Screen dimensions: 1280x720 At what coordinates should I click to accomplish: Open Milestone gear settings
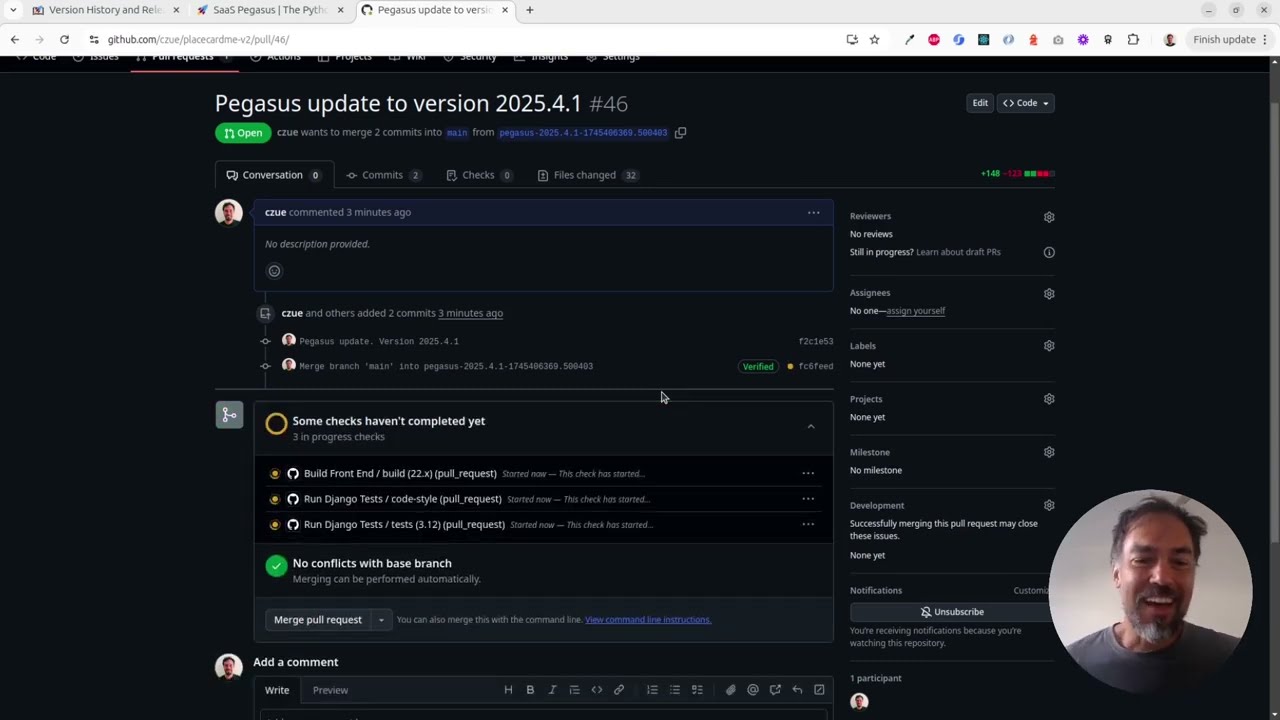(x=1049, y=452)
